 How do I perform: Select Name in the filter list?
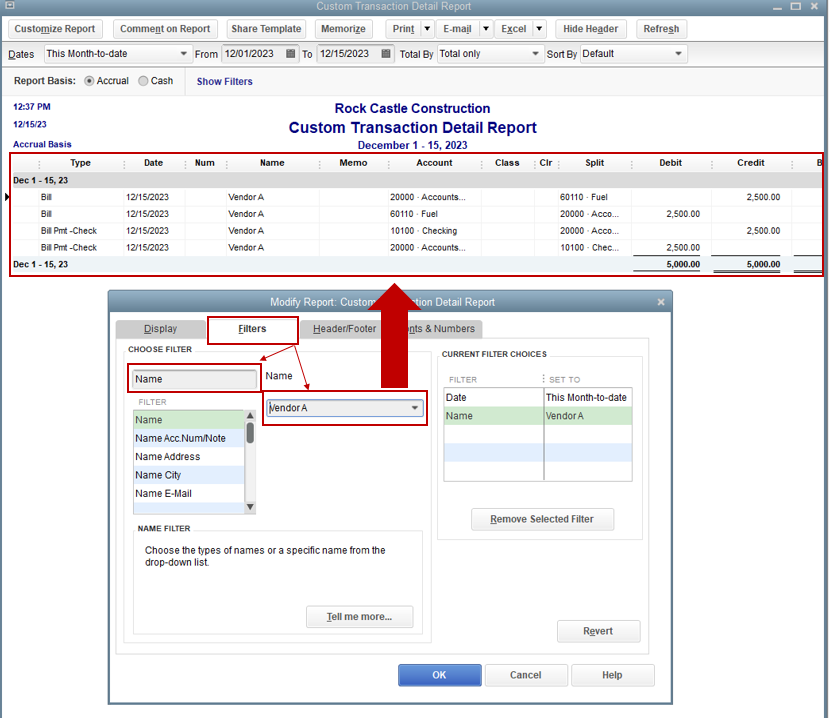189,420
